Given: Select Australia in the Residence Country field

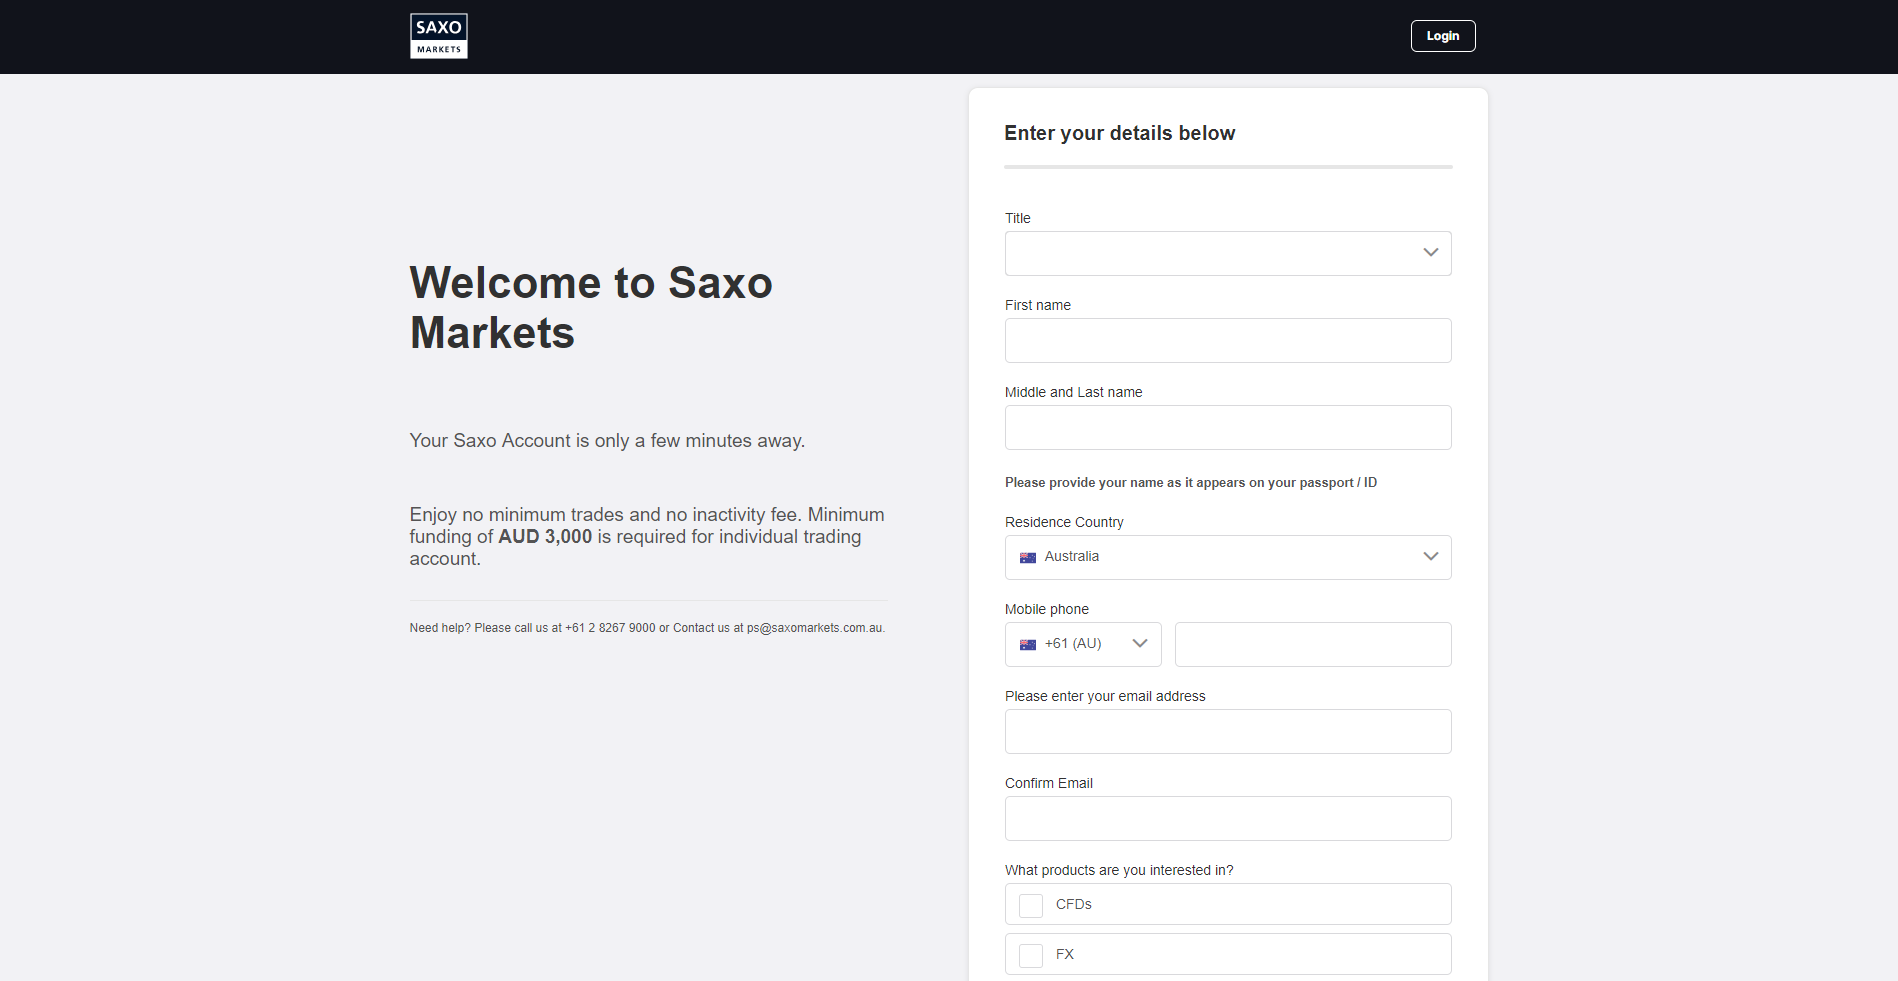Looking at the screenshot, I should point(1071,557).
